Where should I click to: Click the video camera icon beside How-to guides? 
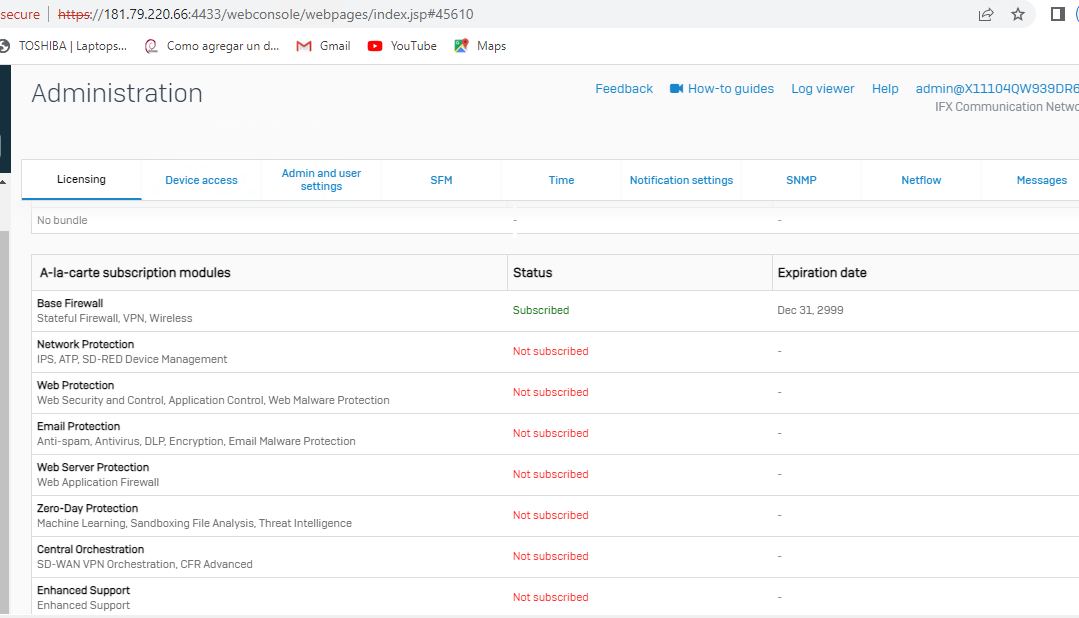click(x=676, y=89)
